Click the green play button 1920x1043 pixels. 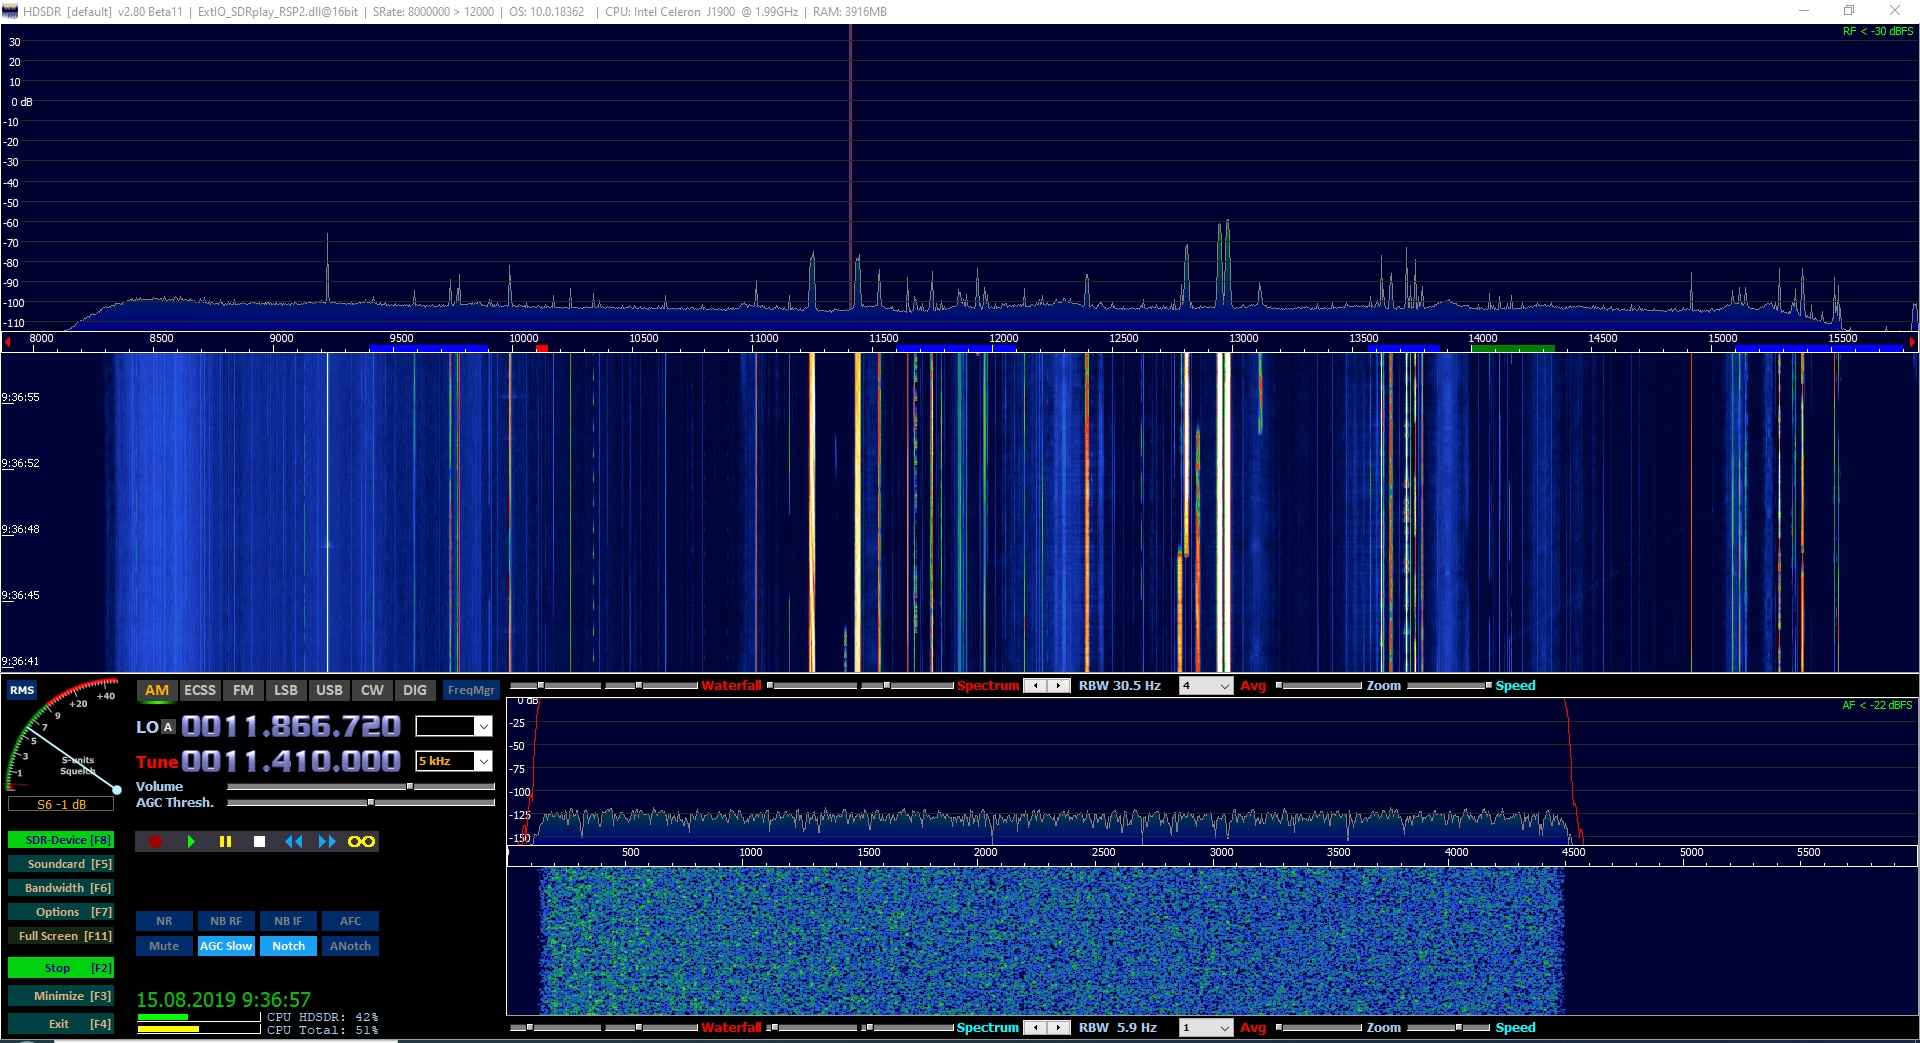(x=190, y=842)
